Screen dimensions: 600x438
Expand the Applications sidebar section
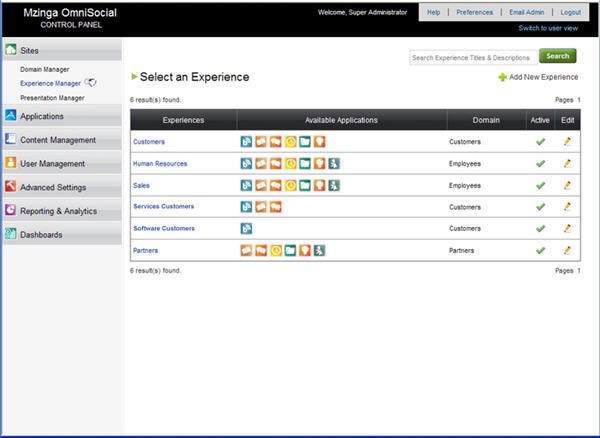coord(62,116)
